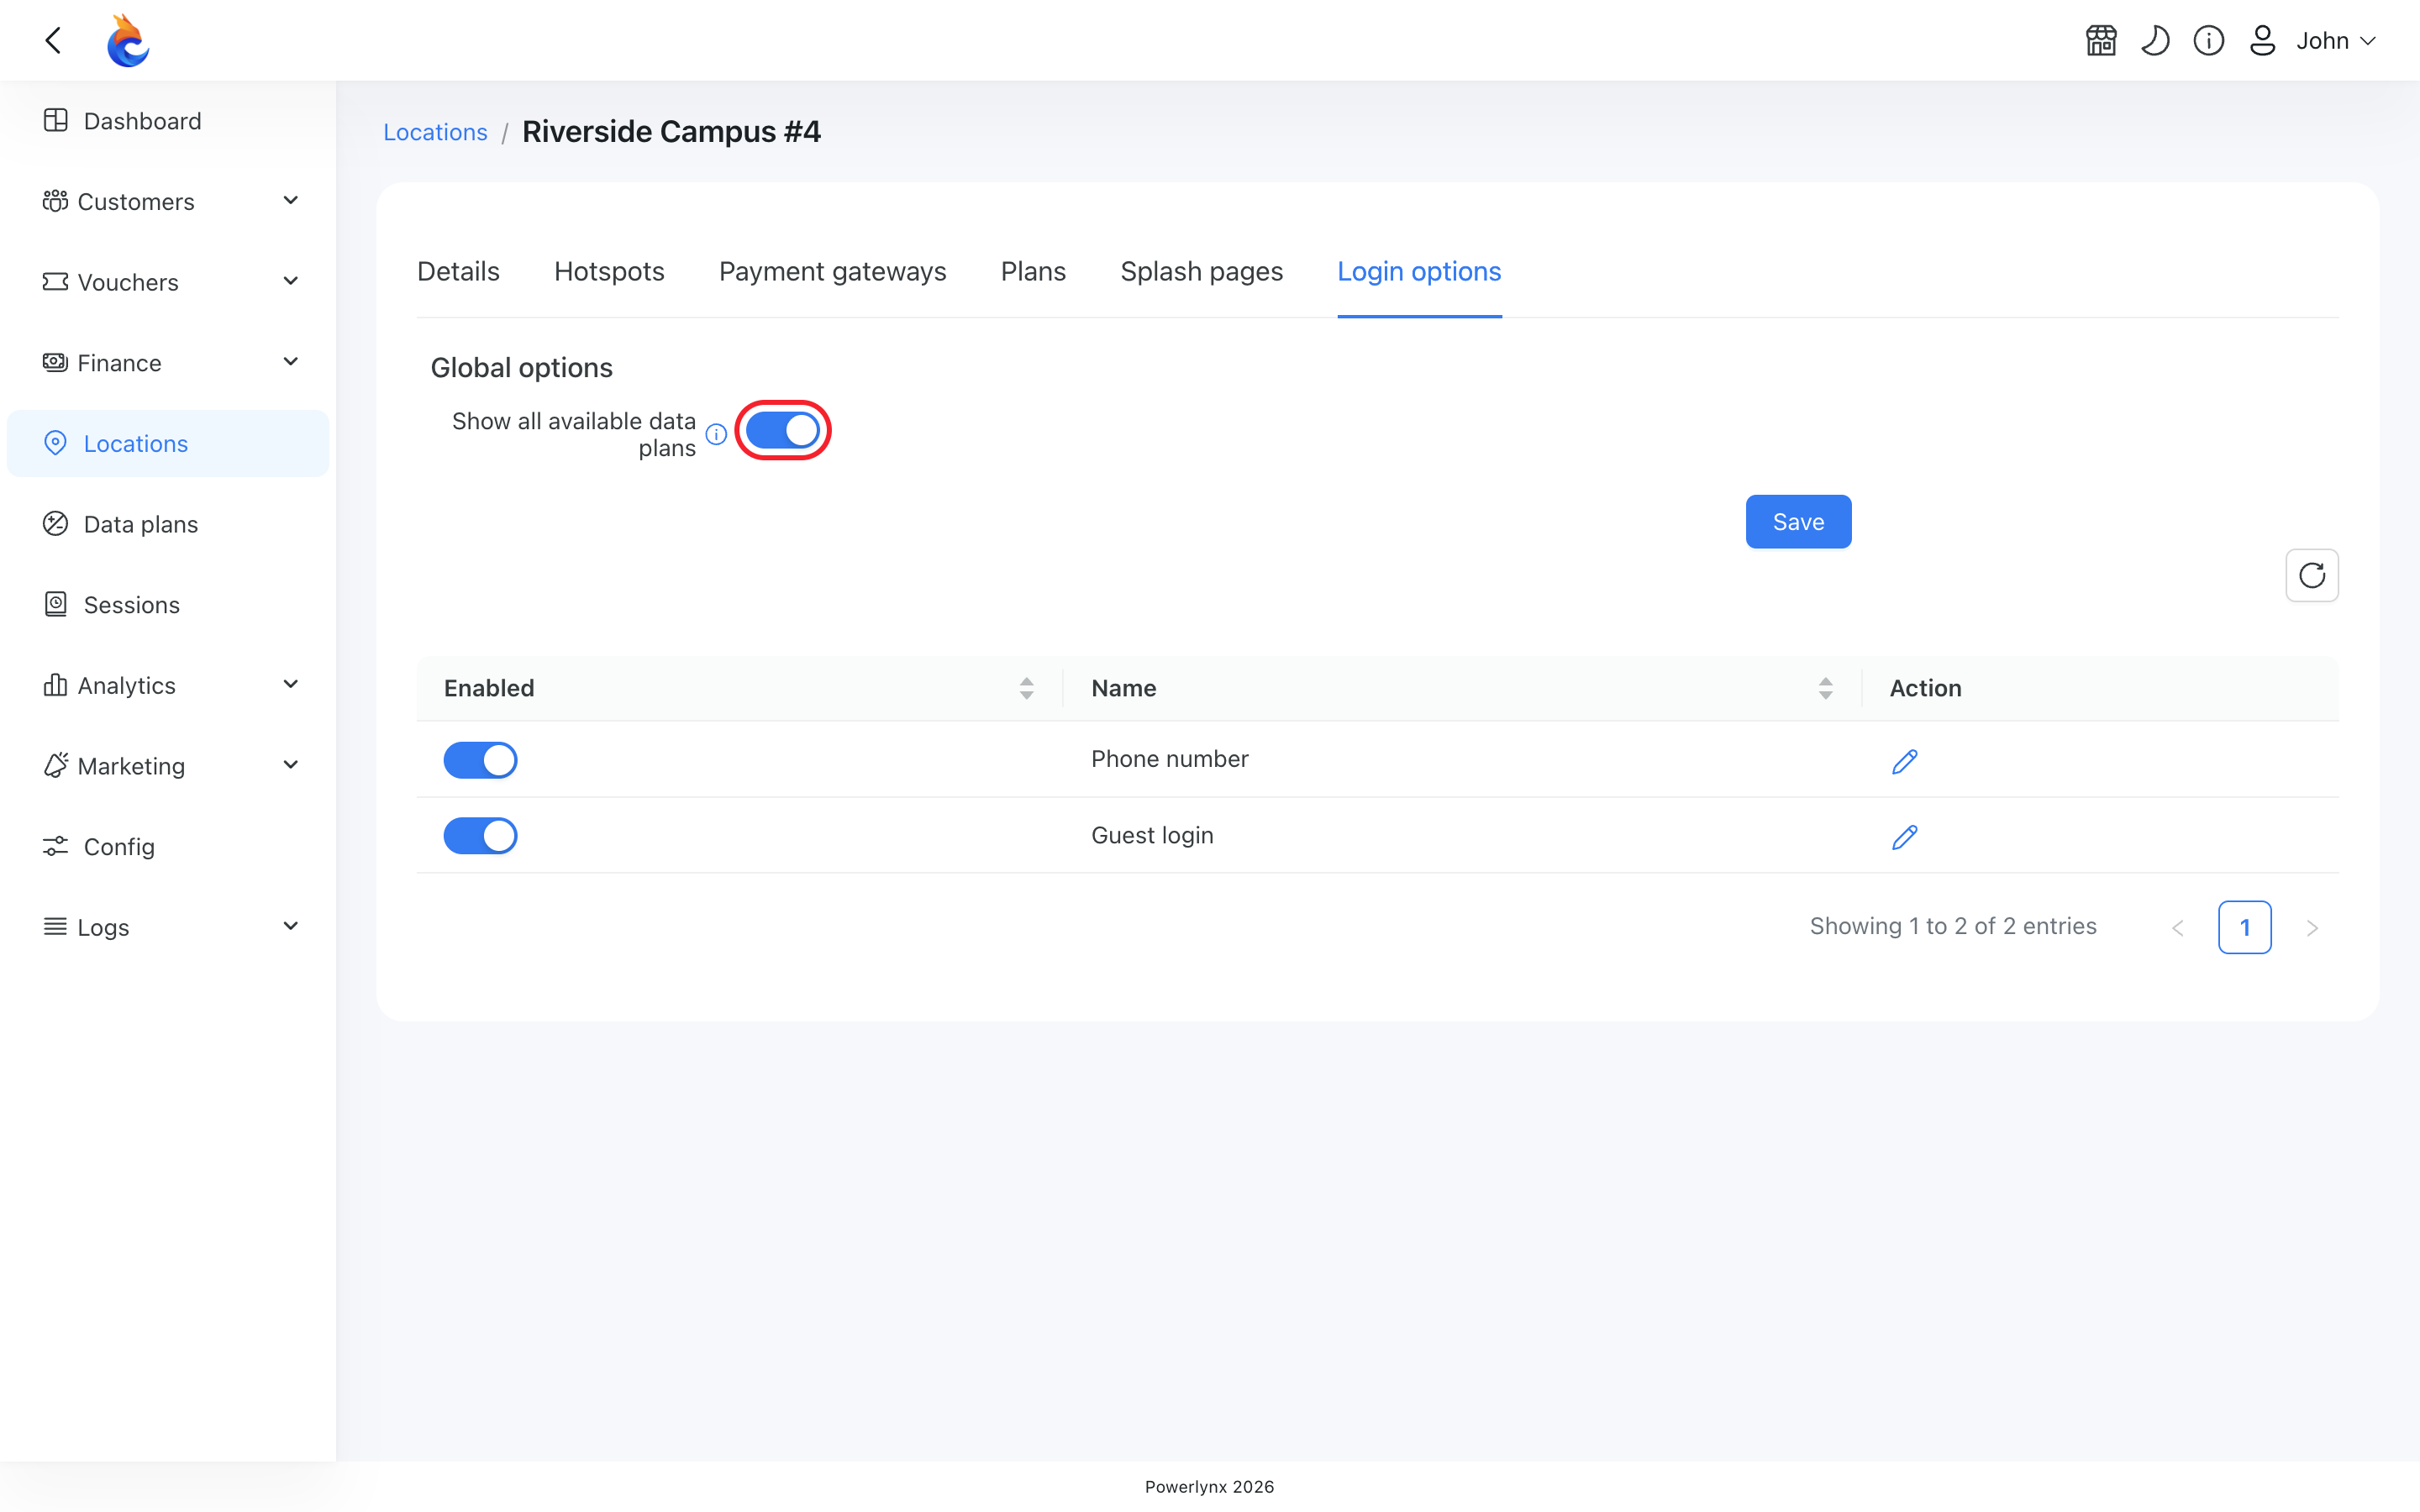Sort table by Enabled column
Viewport: 2420px width, 1512px height.
[1026, 688]
